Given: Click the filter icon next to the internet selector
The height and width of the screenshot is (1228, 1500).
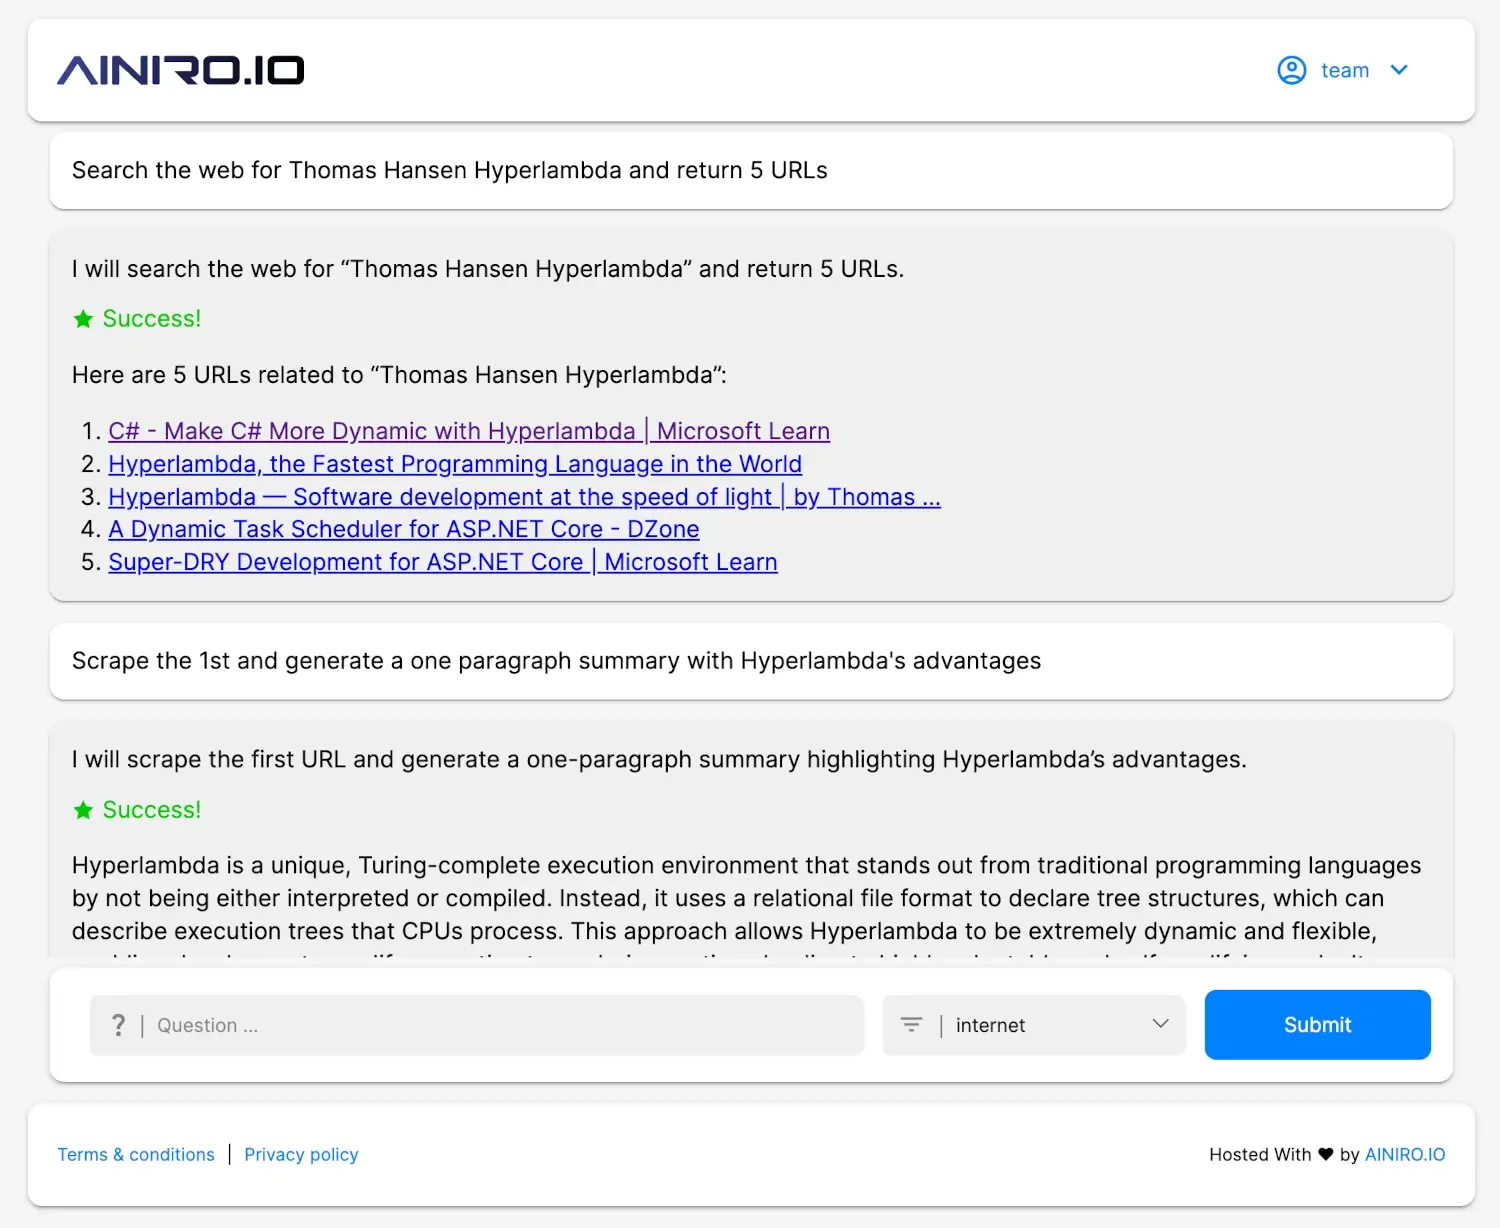Looking at the screenshot, I should tap(911, 1024).
